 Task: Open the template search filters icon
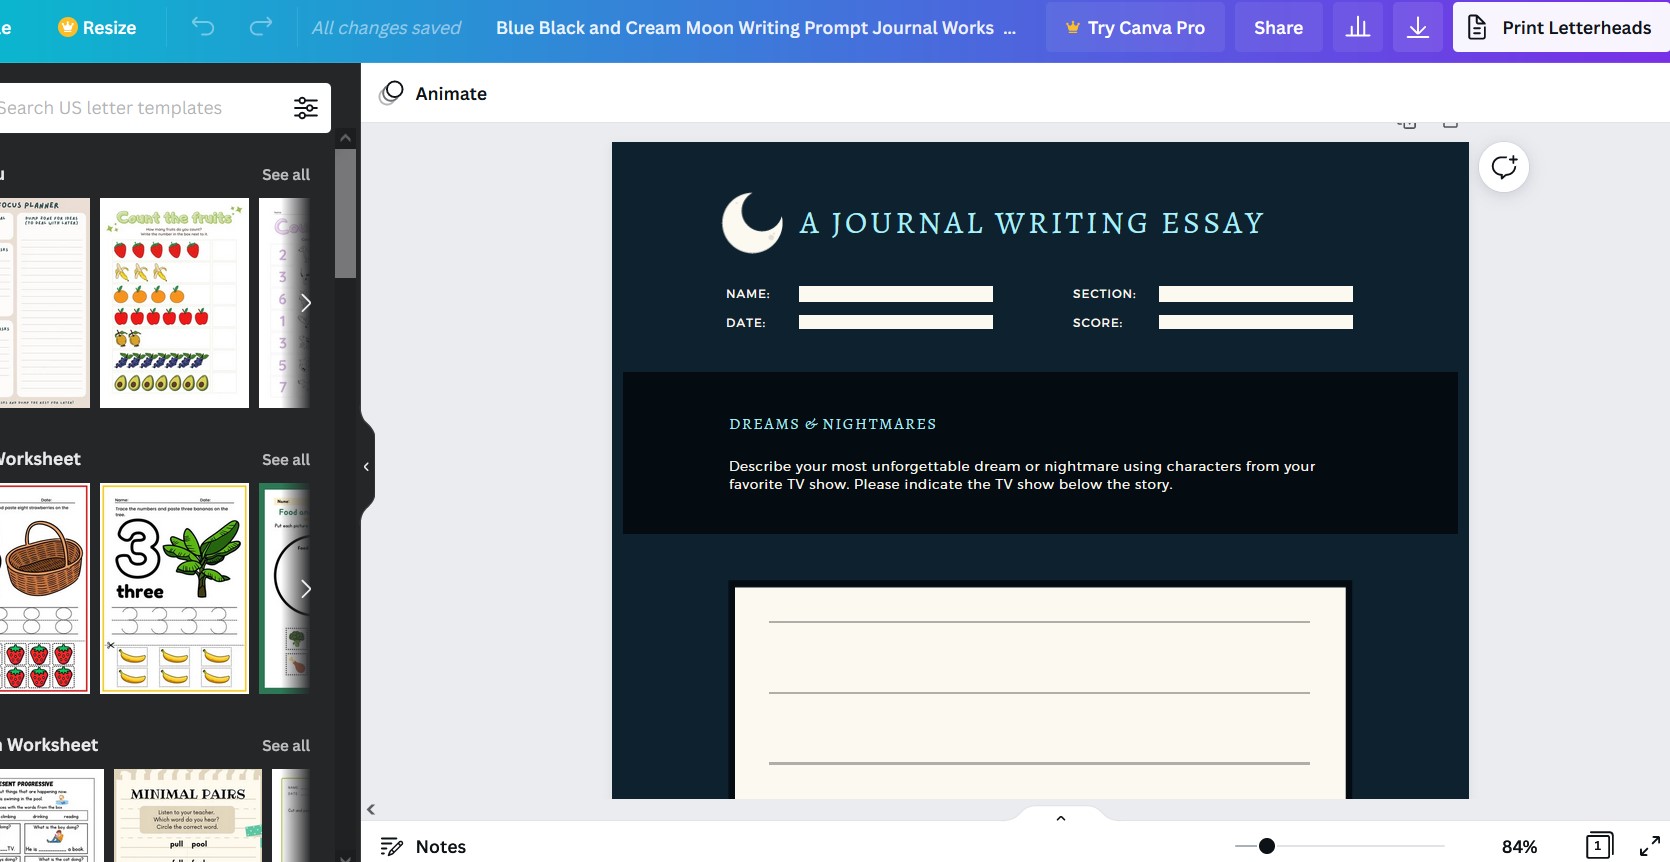point(306,108)
